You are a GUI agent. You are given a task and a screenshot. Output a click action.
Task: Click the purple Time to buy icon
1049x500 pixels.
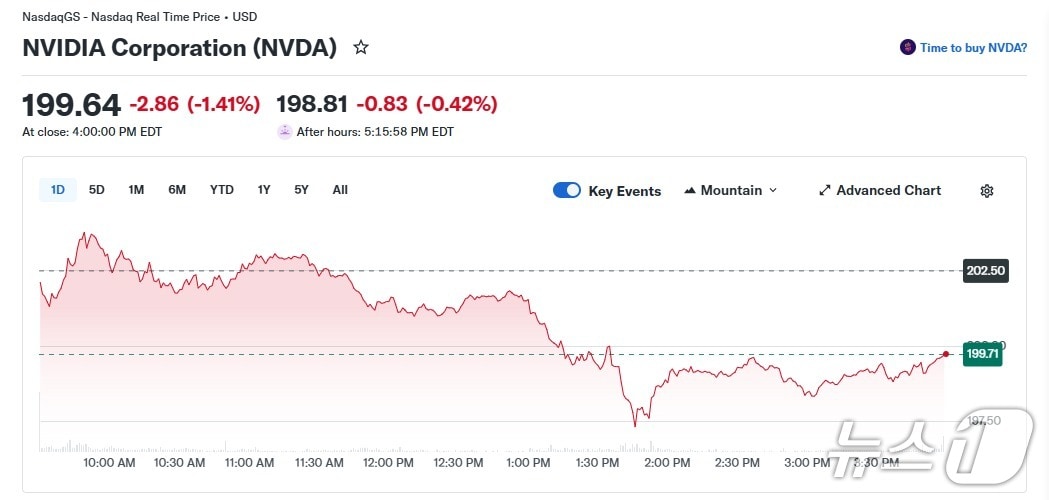click(x=908, y=47)
